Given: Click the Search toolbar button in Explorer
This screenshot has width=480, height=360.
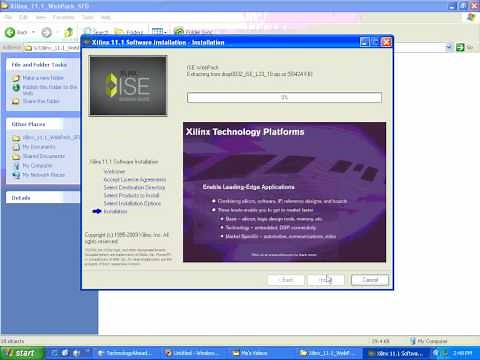Looking at the screenshot, I should (x=96, y=32).
